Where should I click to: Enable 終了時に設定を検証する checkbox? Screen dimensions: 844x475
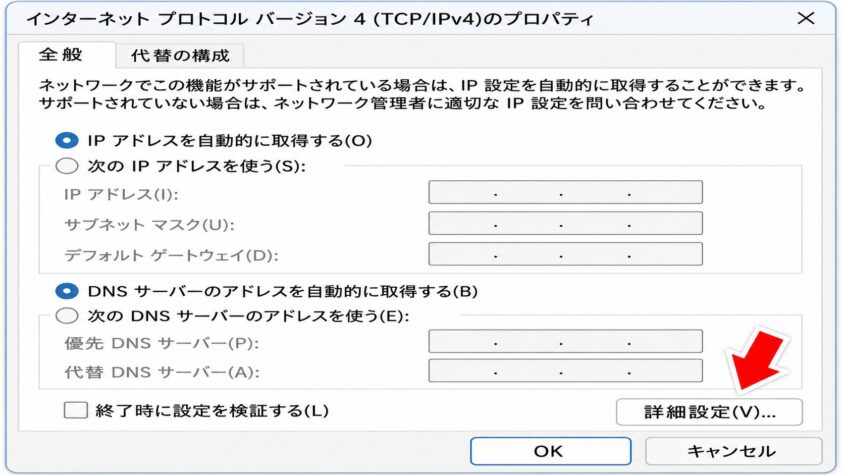pos(75,410)
